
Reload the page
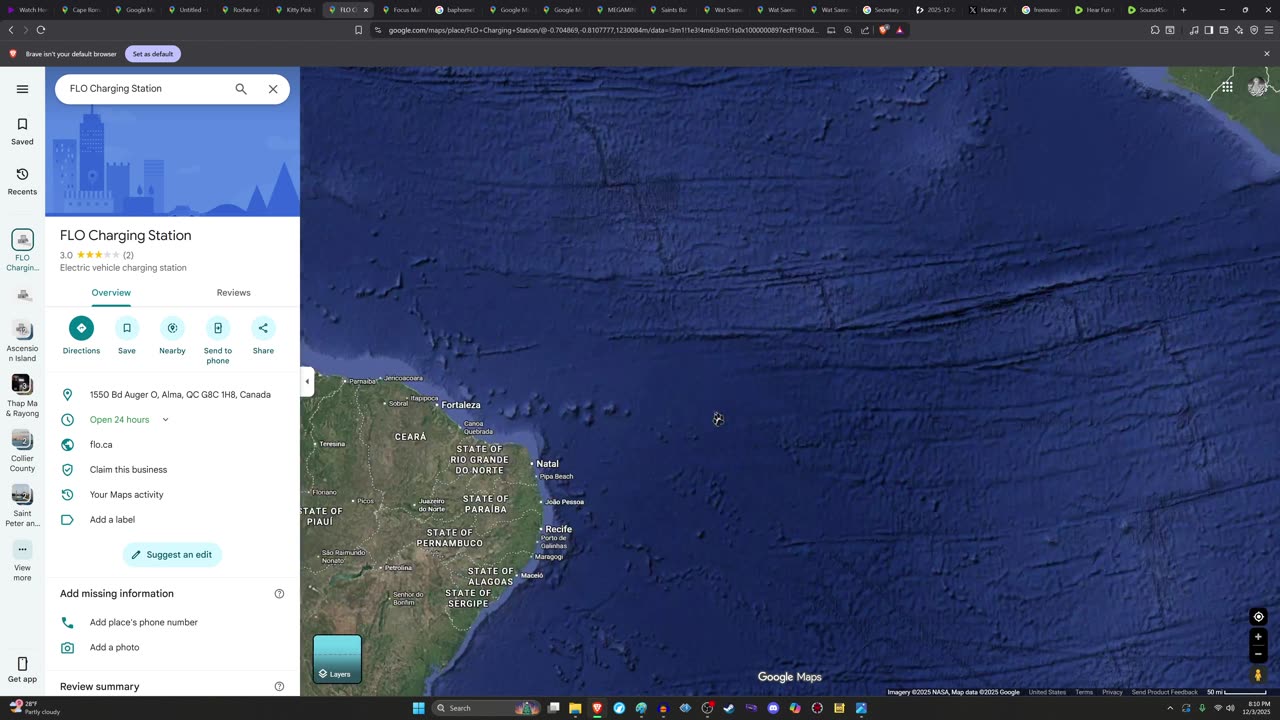pyautogui.click(x=41, y=30)
